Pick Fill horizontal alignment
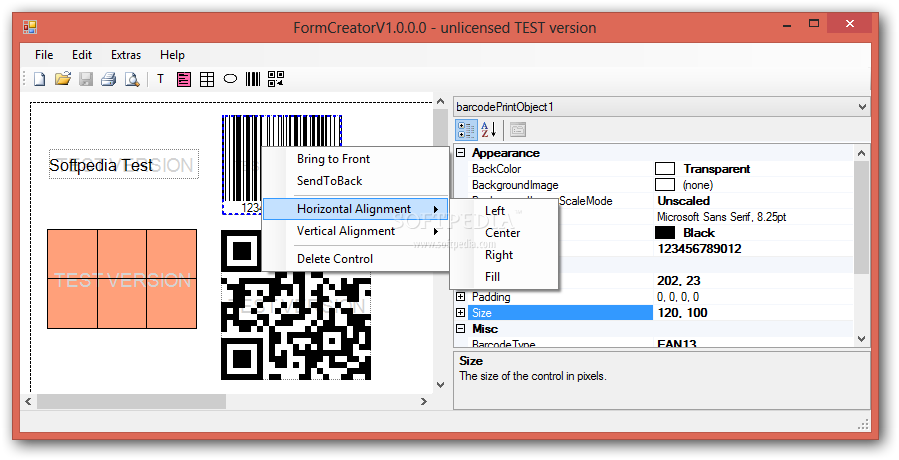This screenshot has height=460, width=899. (504, 277)
